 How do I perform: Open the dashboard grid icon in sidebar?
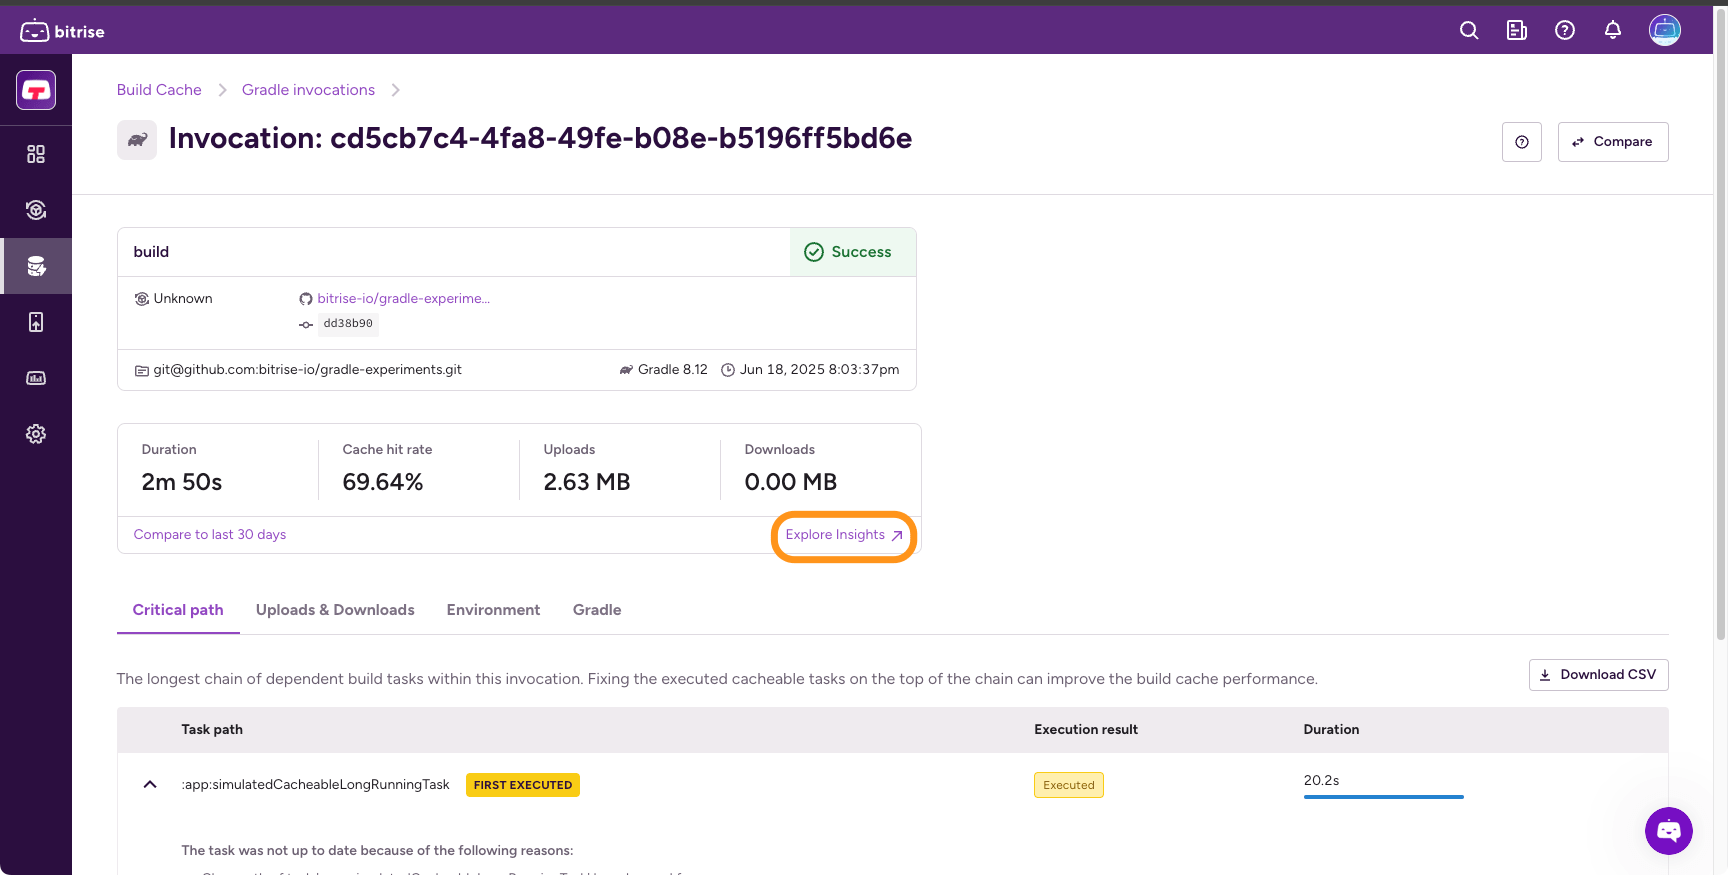tap(36, 154)
